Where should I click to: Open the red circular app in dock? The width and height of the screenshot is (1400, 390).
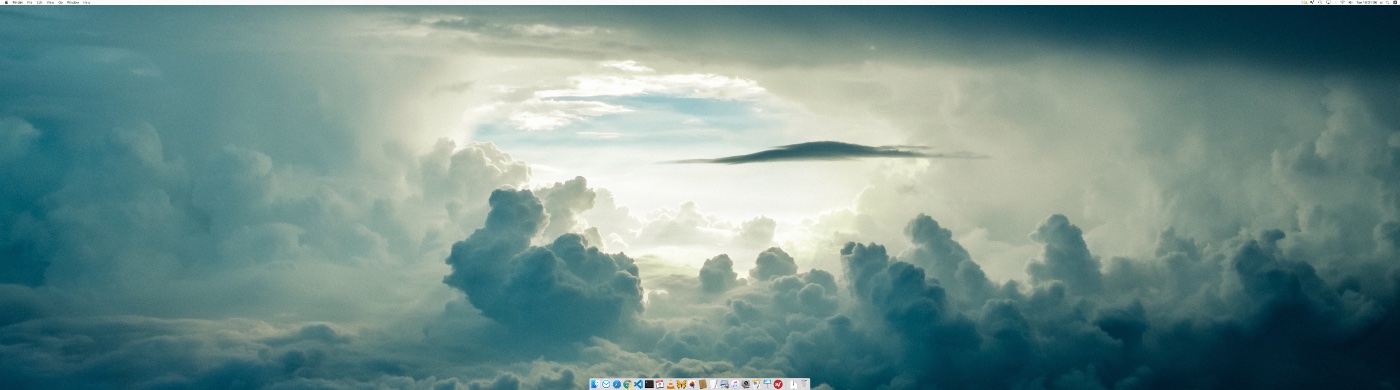click(778, 384)
